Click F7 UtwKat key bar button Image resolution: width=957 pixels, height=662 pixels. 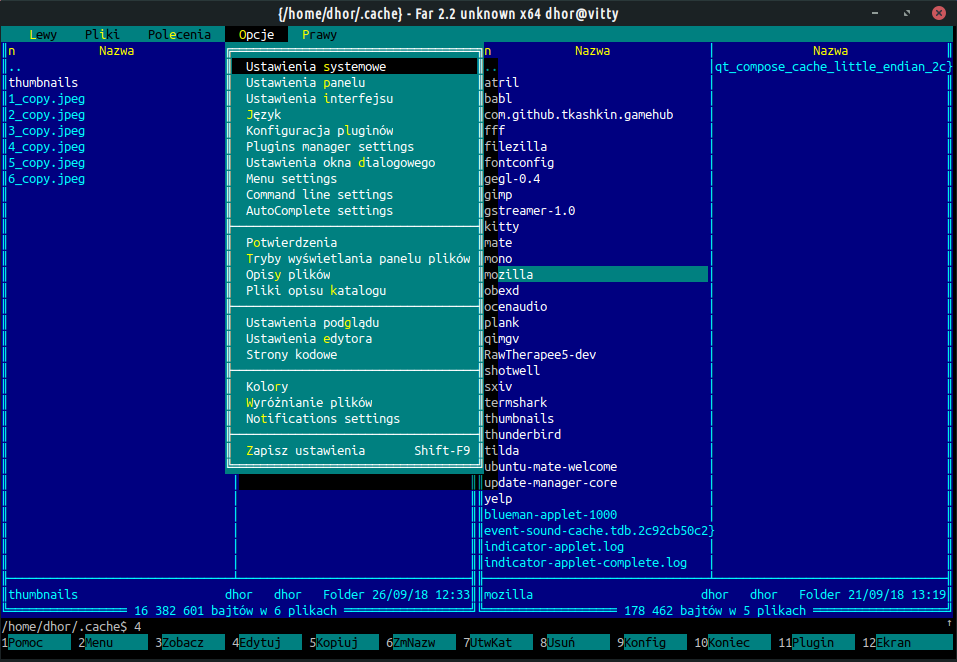(x=497, y=642)
